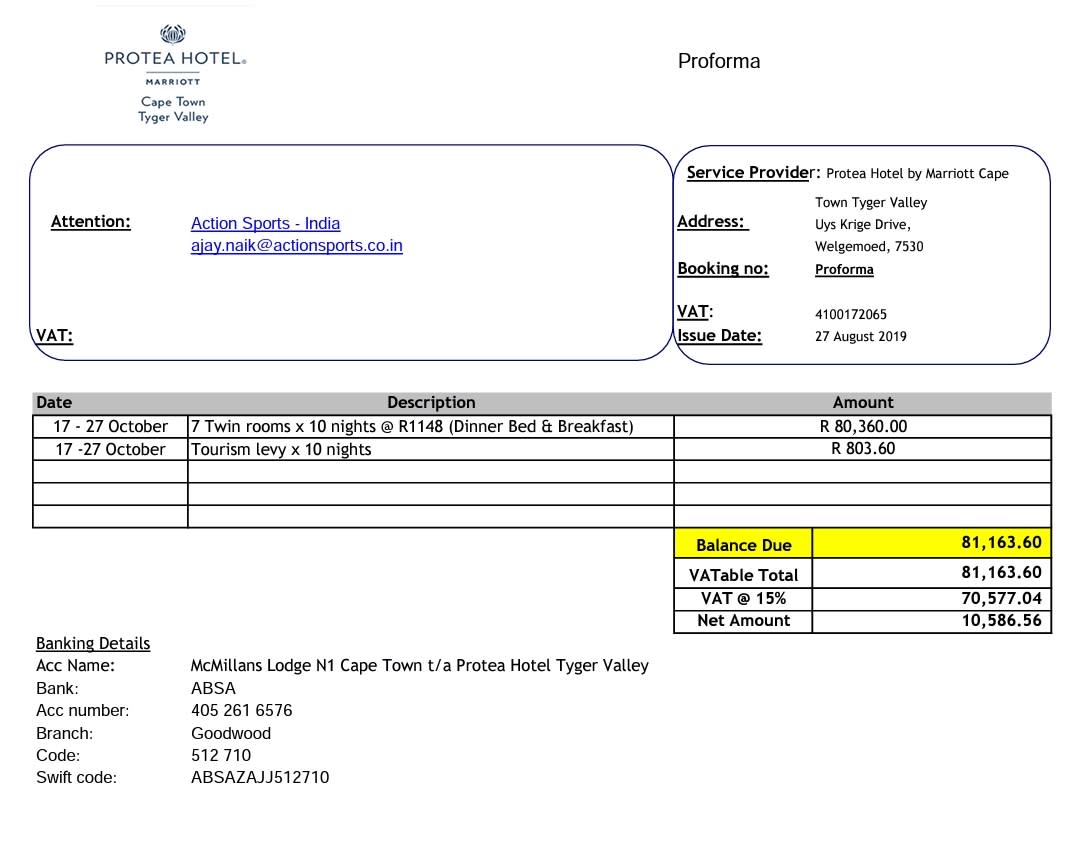Click the Description column header

pyautogui.click(x=431, y=402)
